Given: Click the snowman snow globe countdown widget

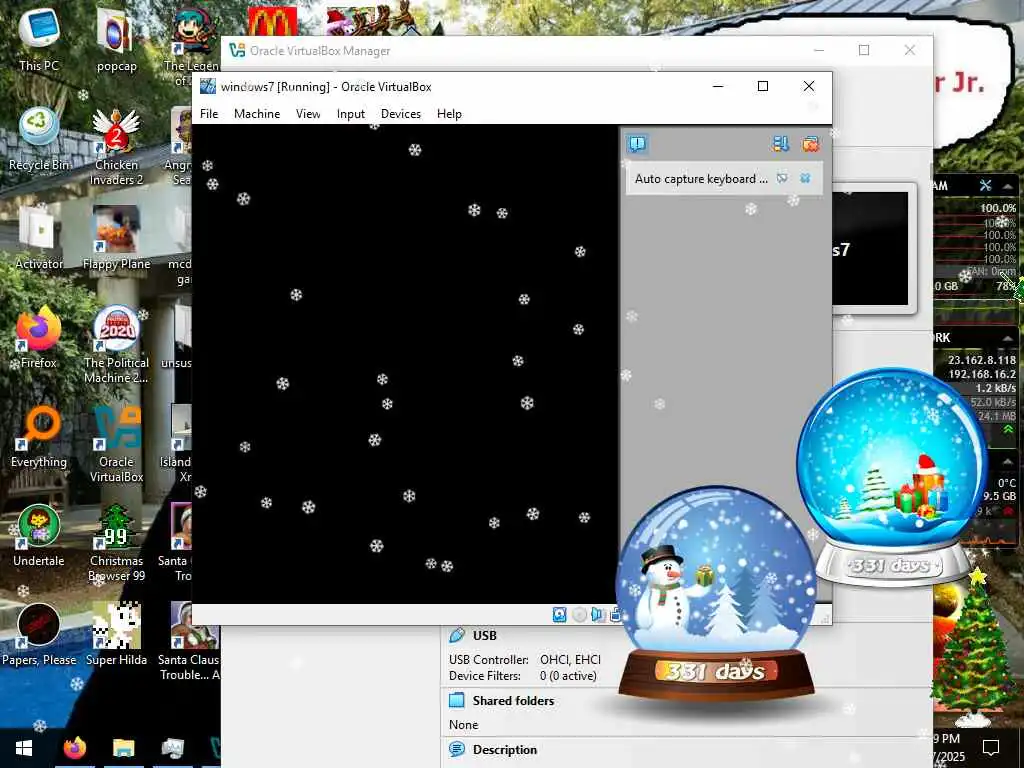Looking at the screenshot, I should pos(716,593).
